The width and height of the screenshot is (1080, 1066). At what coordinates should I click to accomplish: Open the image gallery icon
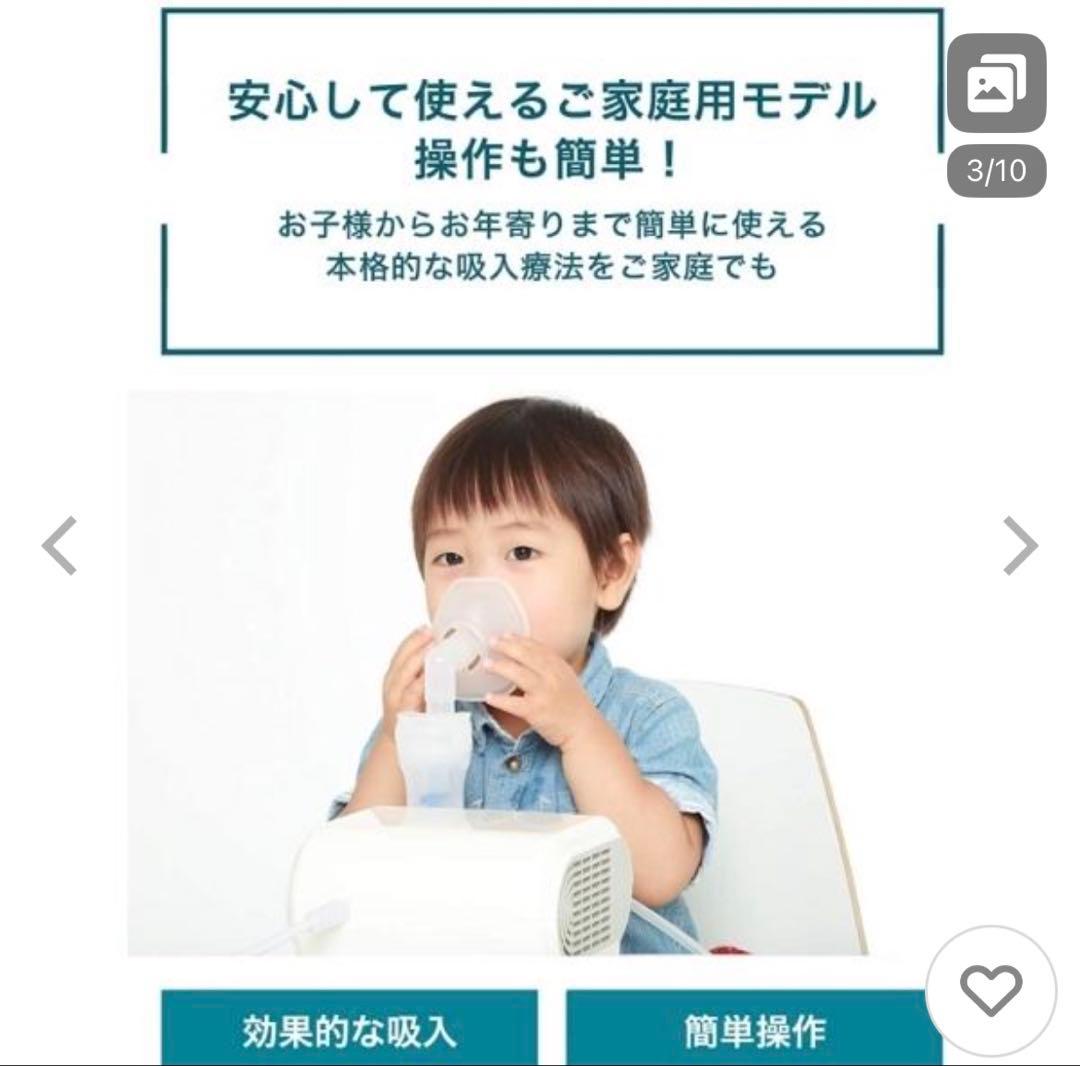[997, 83]
